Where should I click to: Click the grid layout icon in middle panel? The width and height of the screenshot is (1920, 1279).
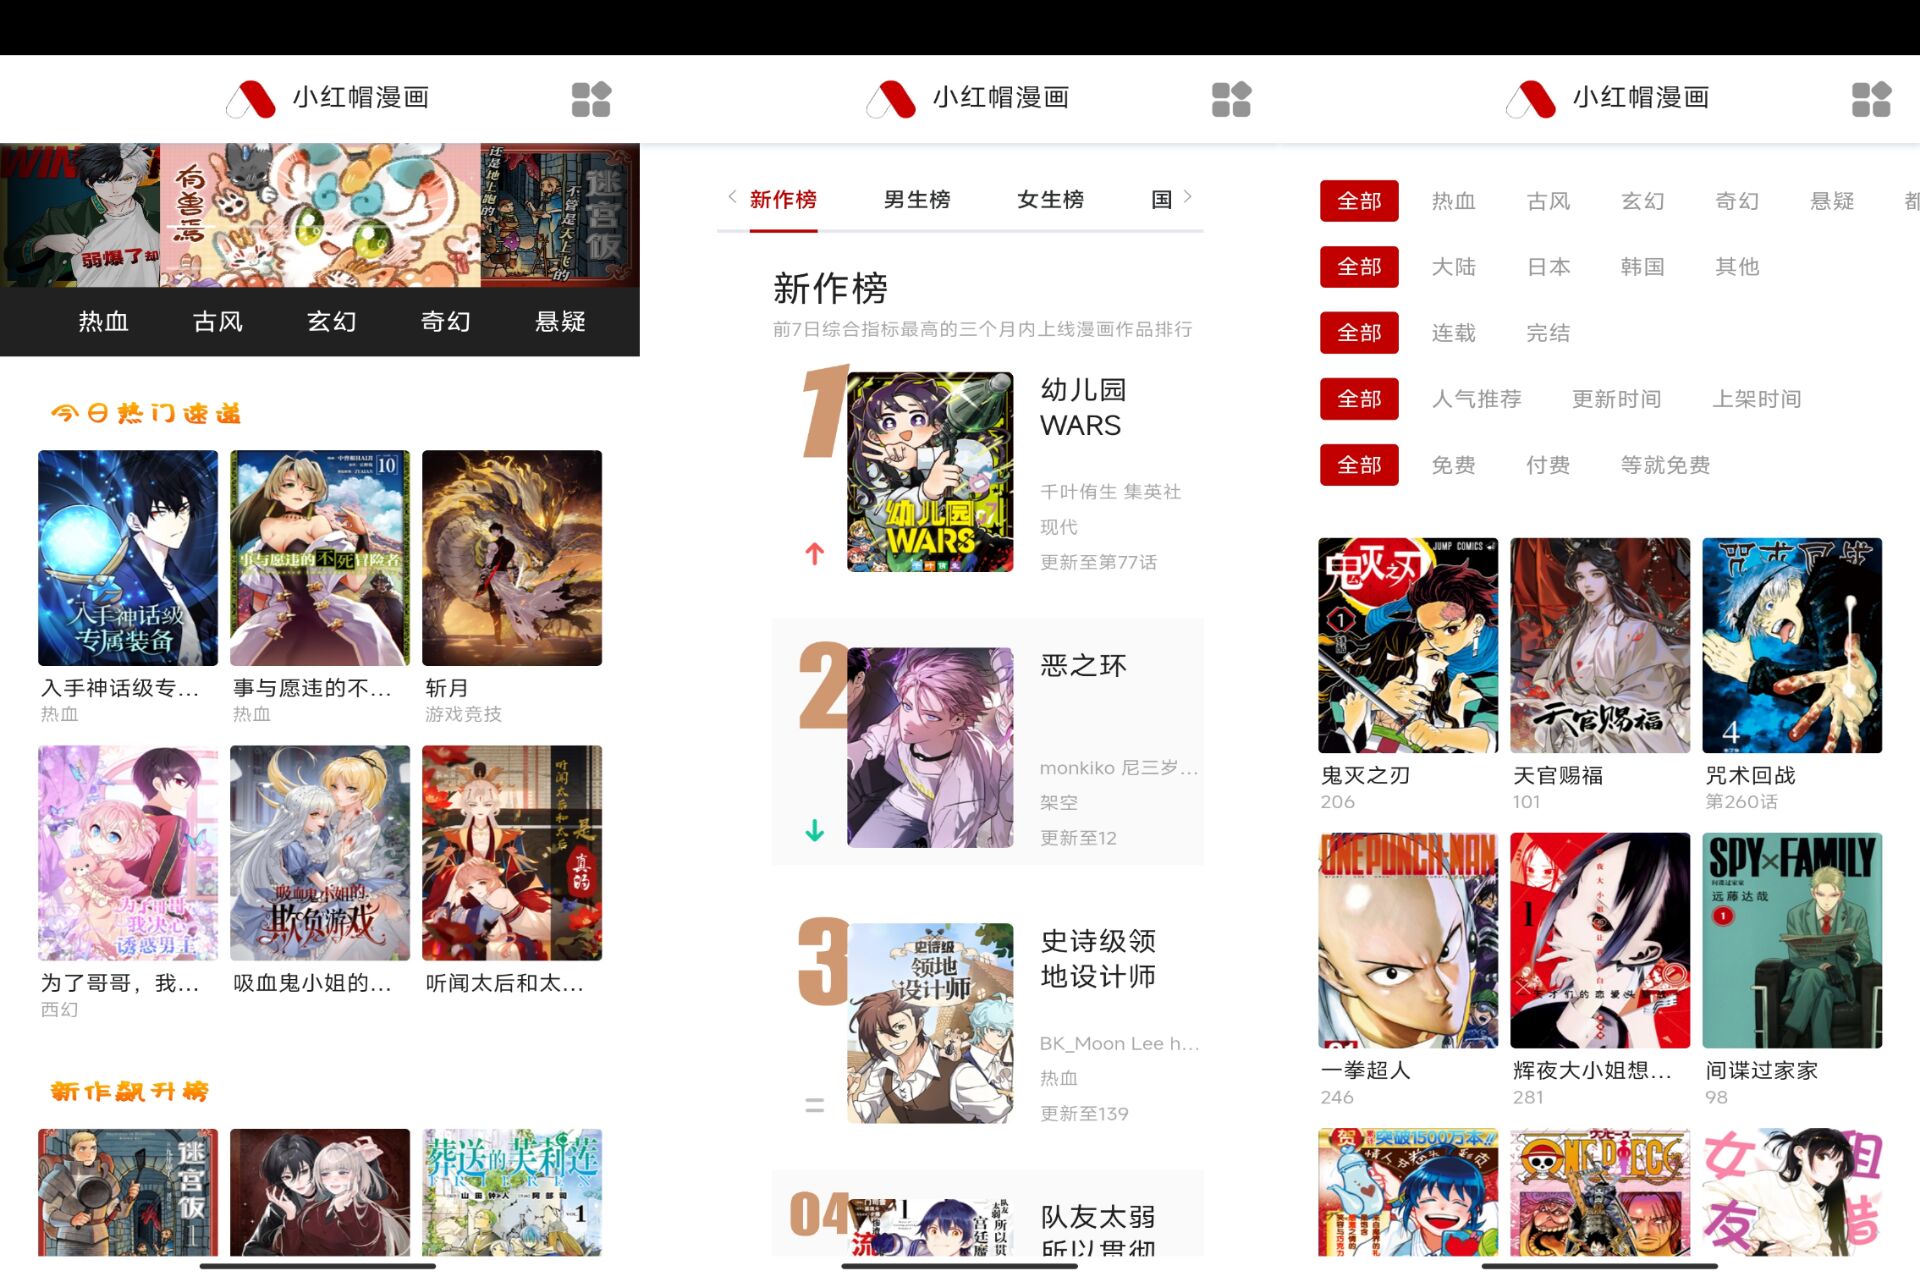click(1231, 98)
